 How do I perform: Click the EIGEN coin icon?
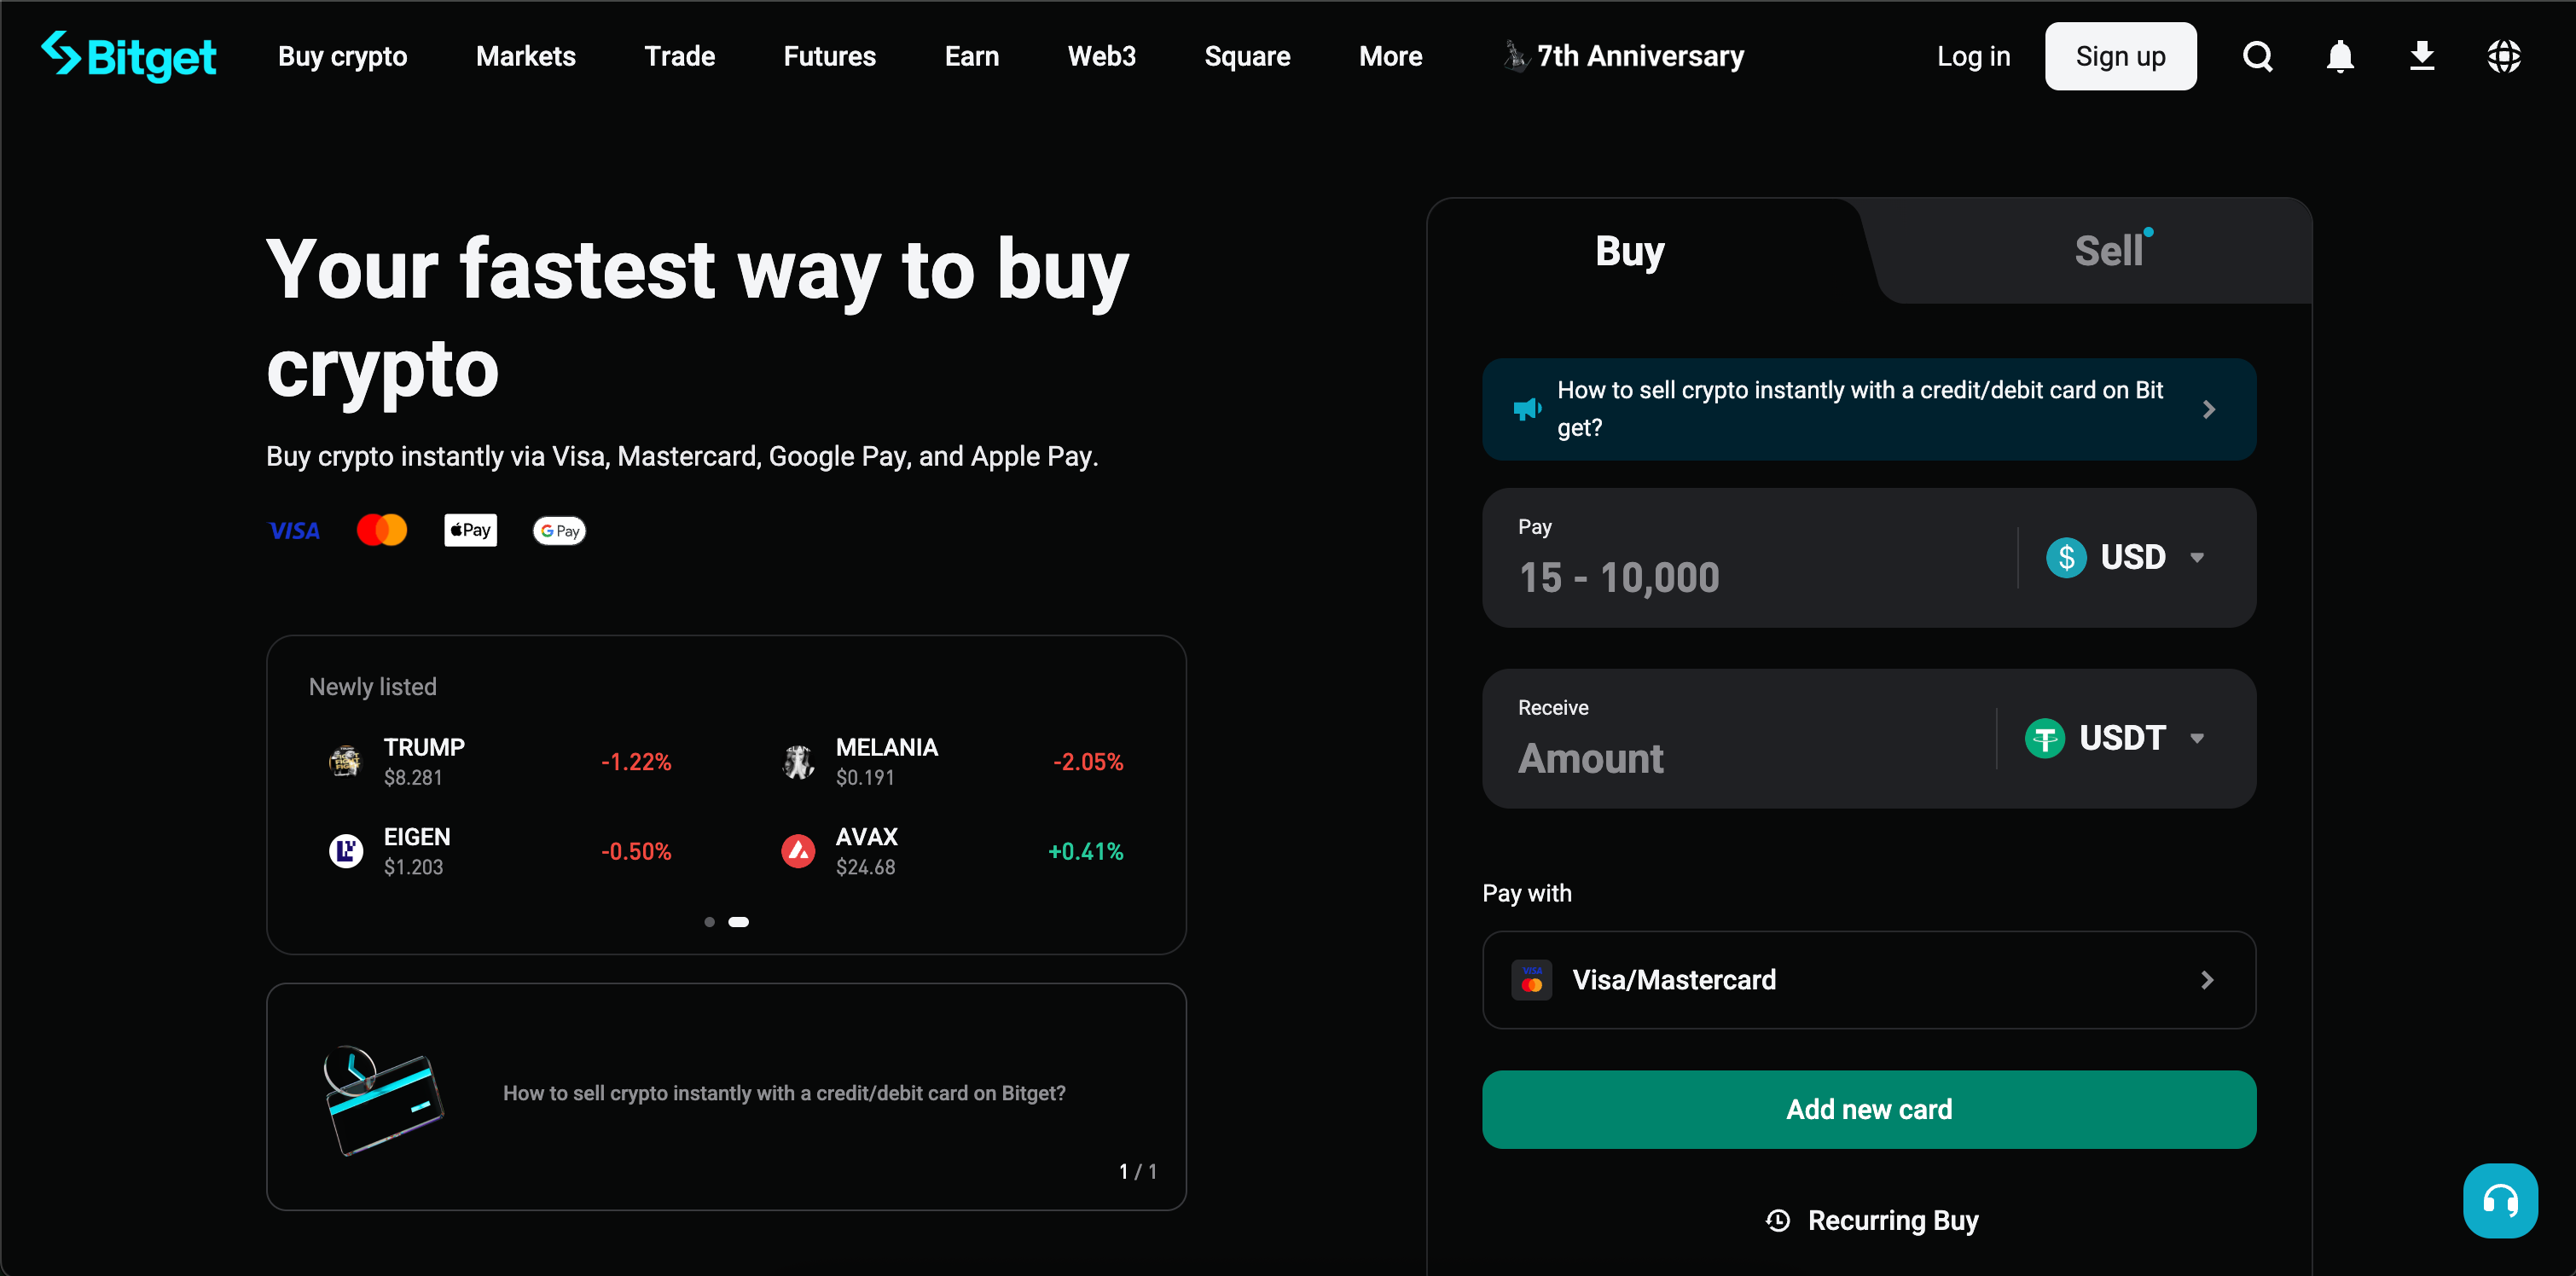click(346, 851)
